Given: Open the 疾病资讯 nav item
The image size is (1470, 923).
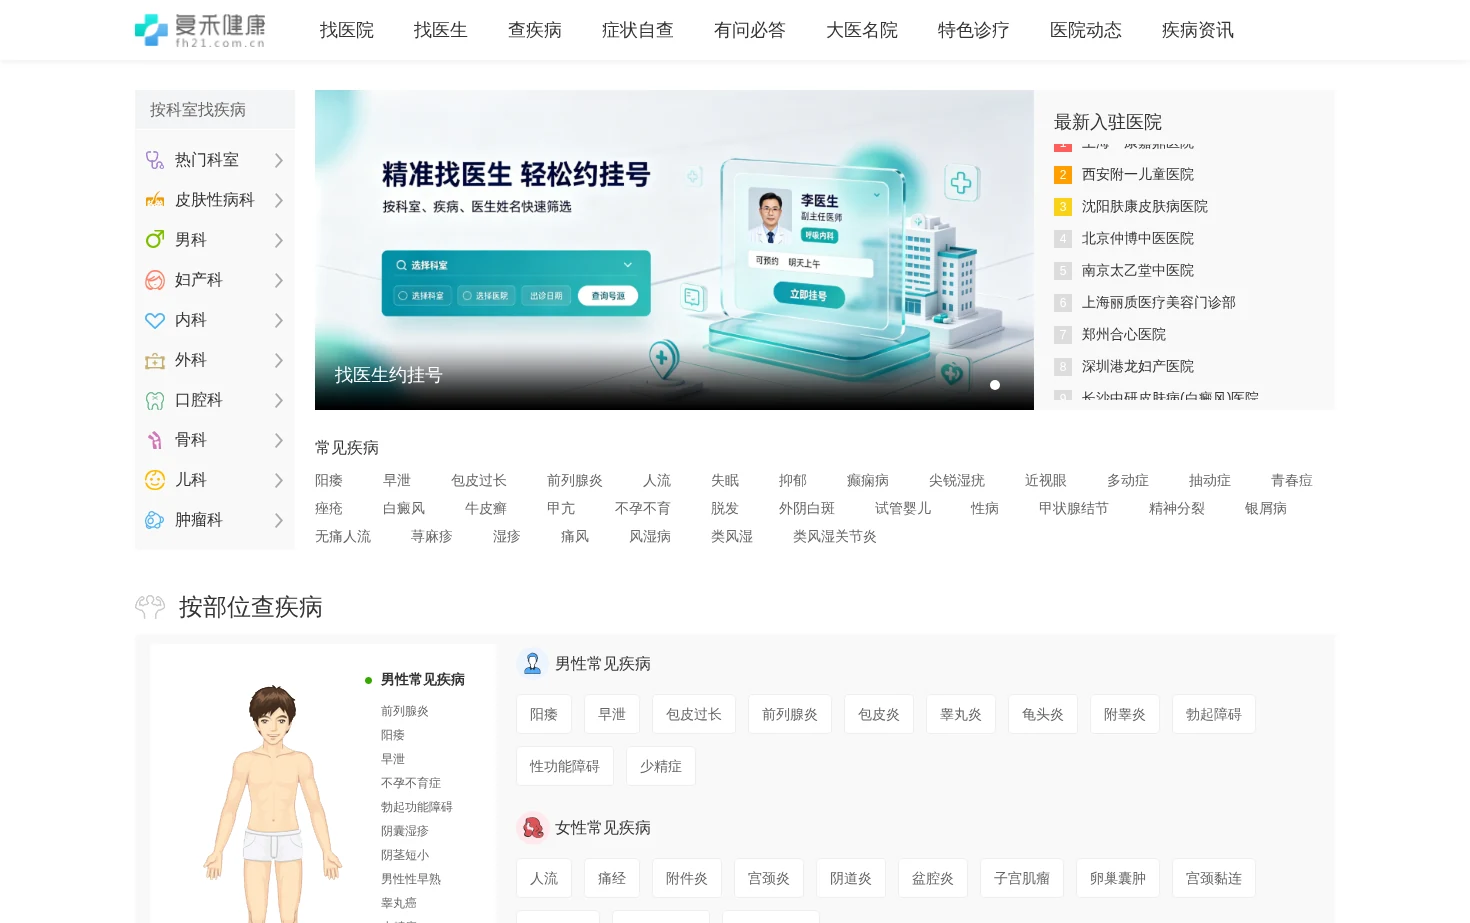Looking at the screenshot, I should (1198, 30).
